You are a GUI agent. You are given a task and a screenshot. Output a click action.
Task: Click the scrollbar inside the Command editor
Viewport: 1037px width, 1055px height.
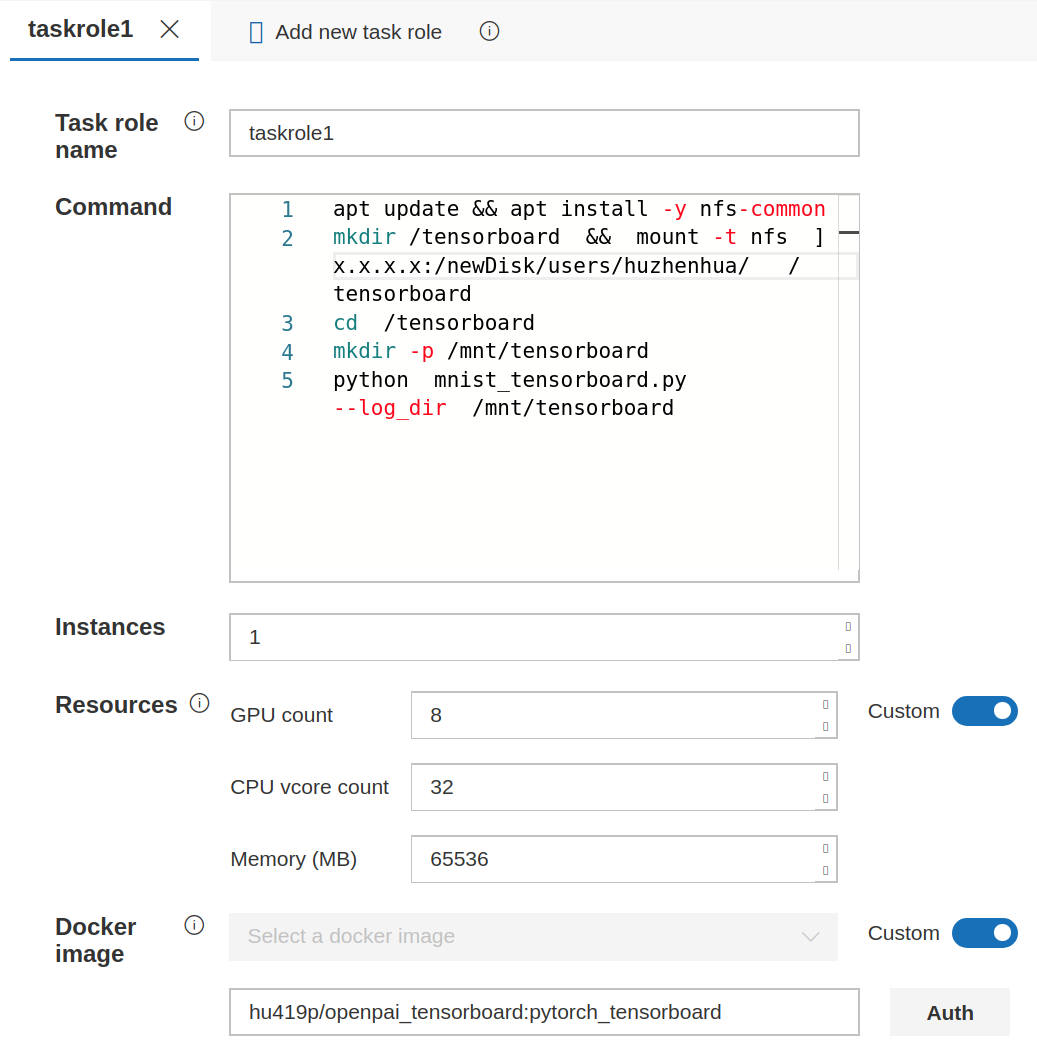click(848, 232)
